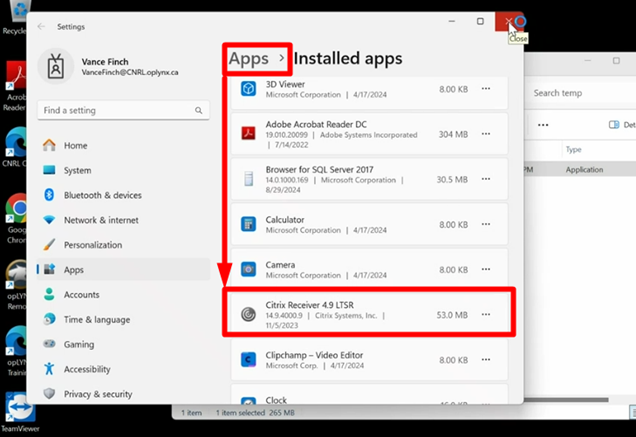Click the Apps breadcrumb link

coord(249,59)
